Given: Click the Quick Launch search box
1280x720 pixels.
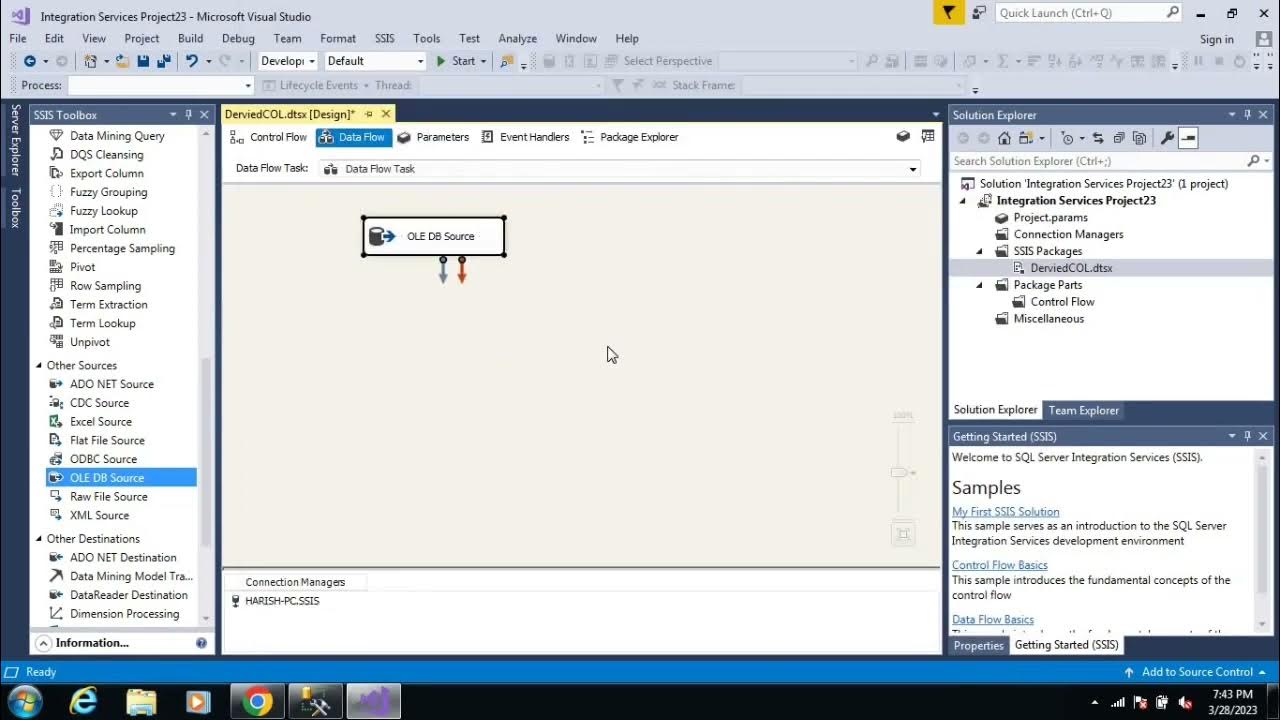Looking at the screenshot, I should point(1088,13).
